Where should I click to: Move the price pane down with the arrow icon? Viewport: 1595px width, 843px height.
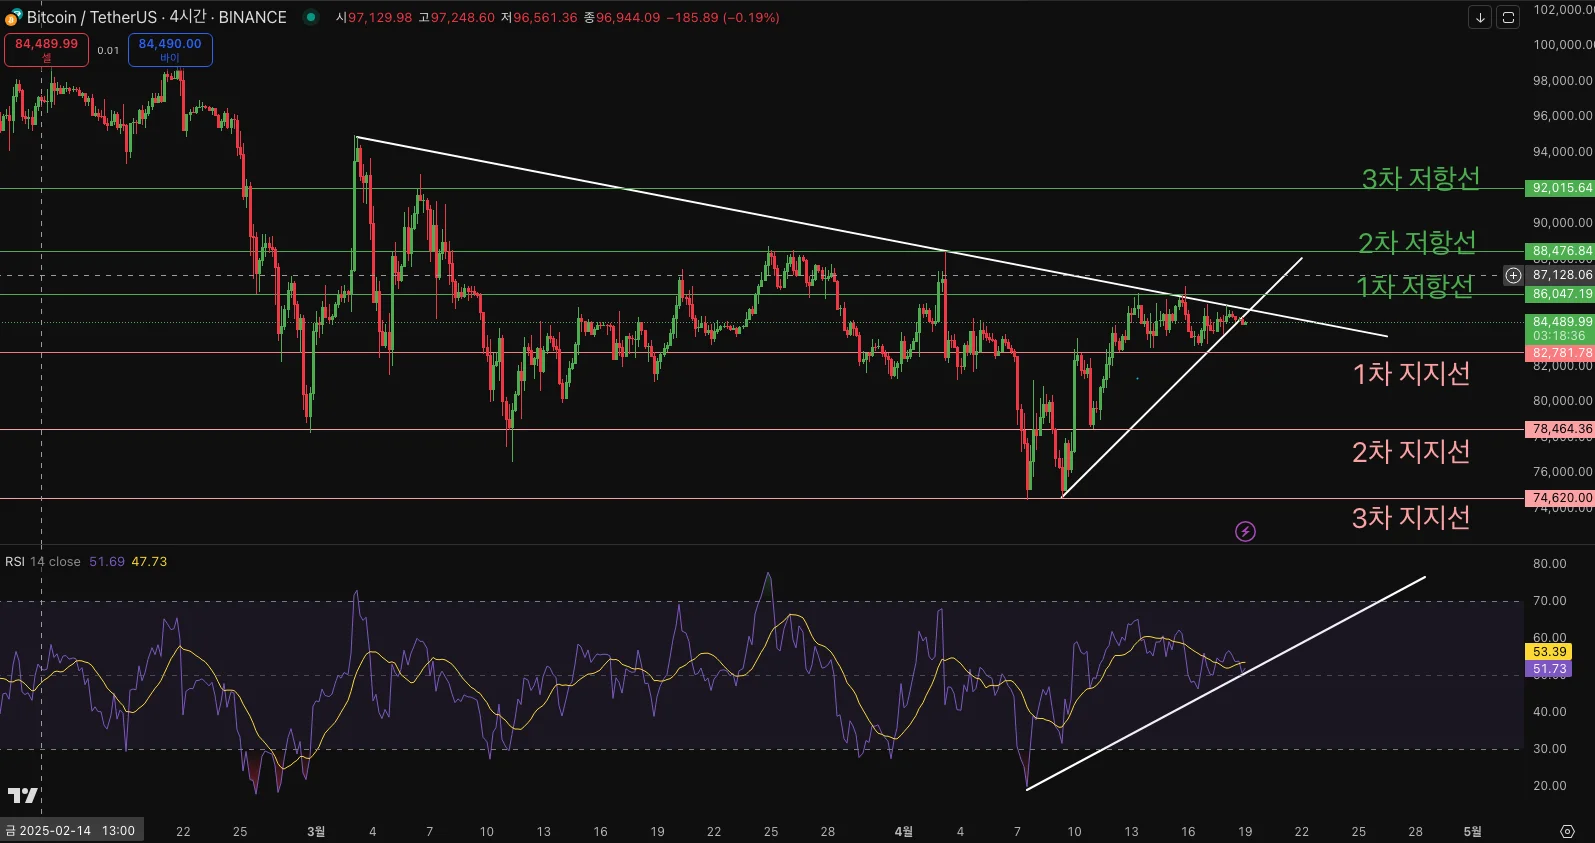click(x=1480, y=17)
